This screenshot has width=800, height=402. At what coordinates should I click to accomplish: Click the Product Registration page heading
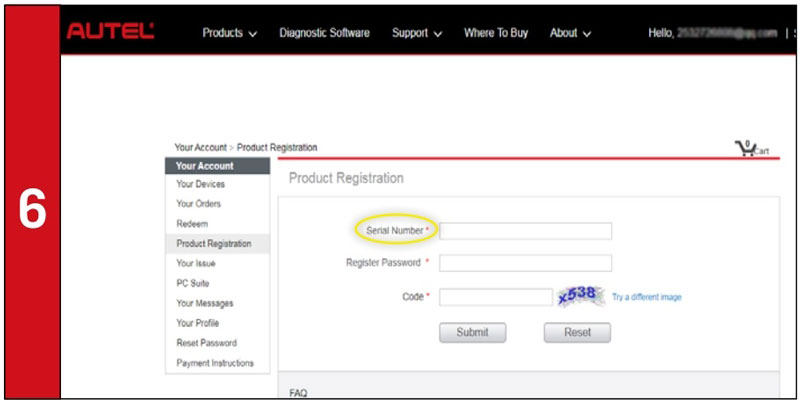coord(346,178)
